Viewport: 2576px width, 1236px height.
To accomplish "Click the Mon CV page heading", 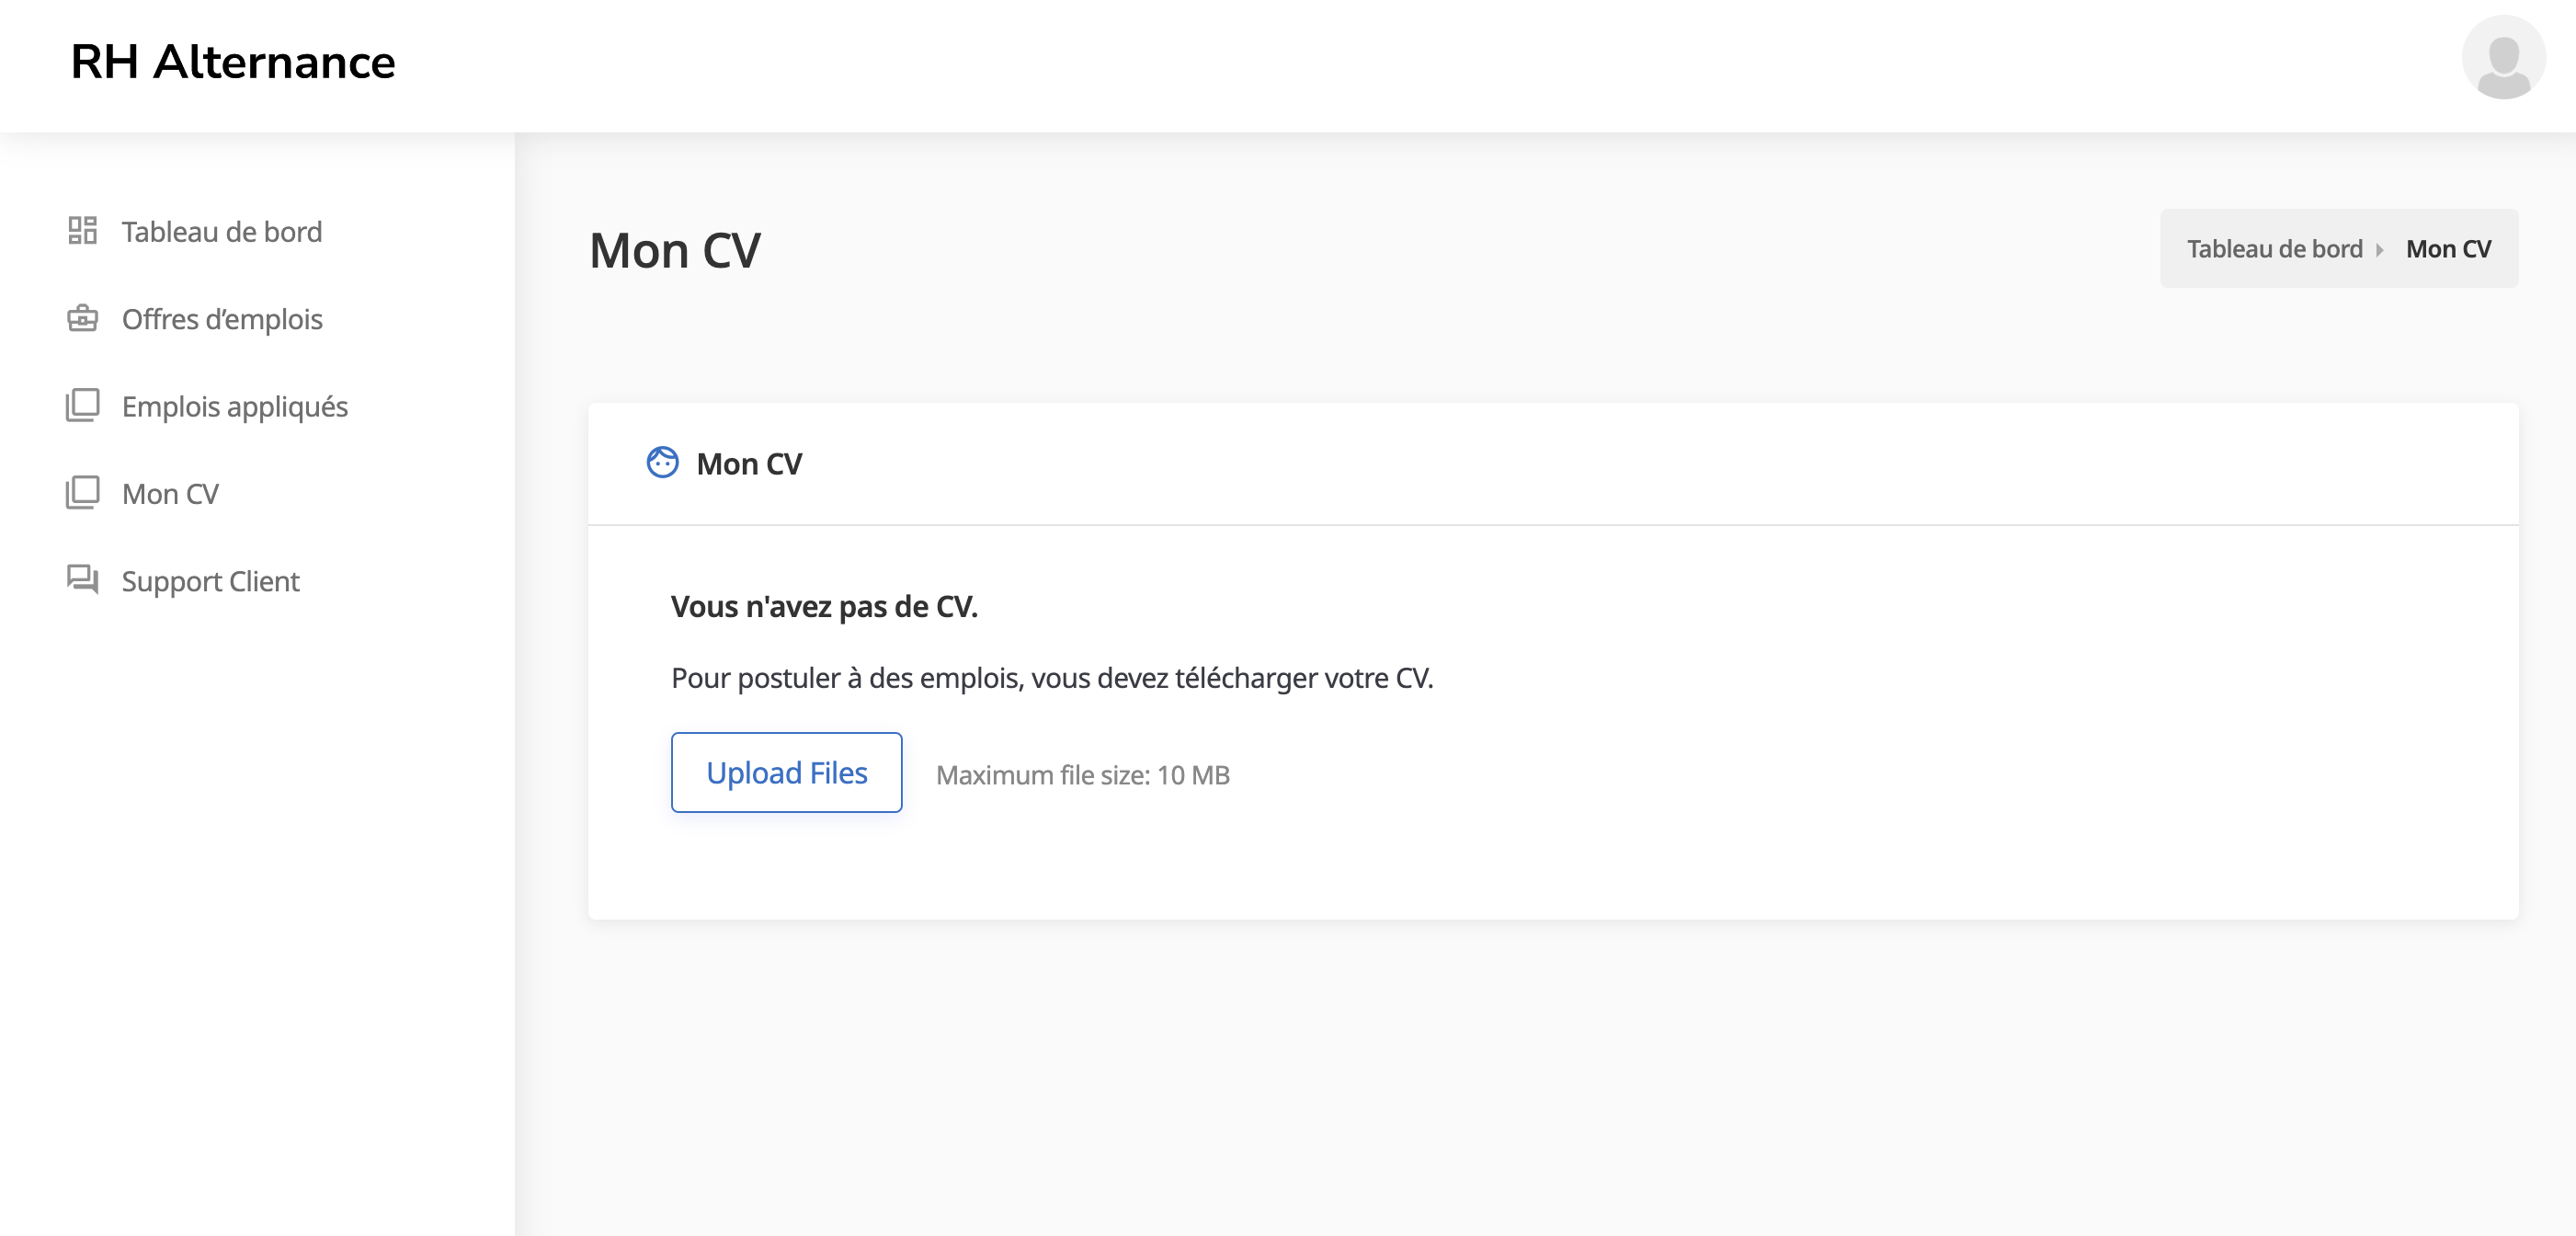I will coord(675,251).
